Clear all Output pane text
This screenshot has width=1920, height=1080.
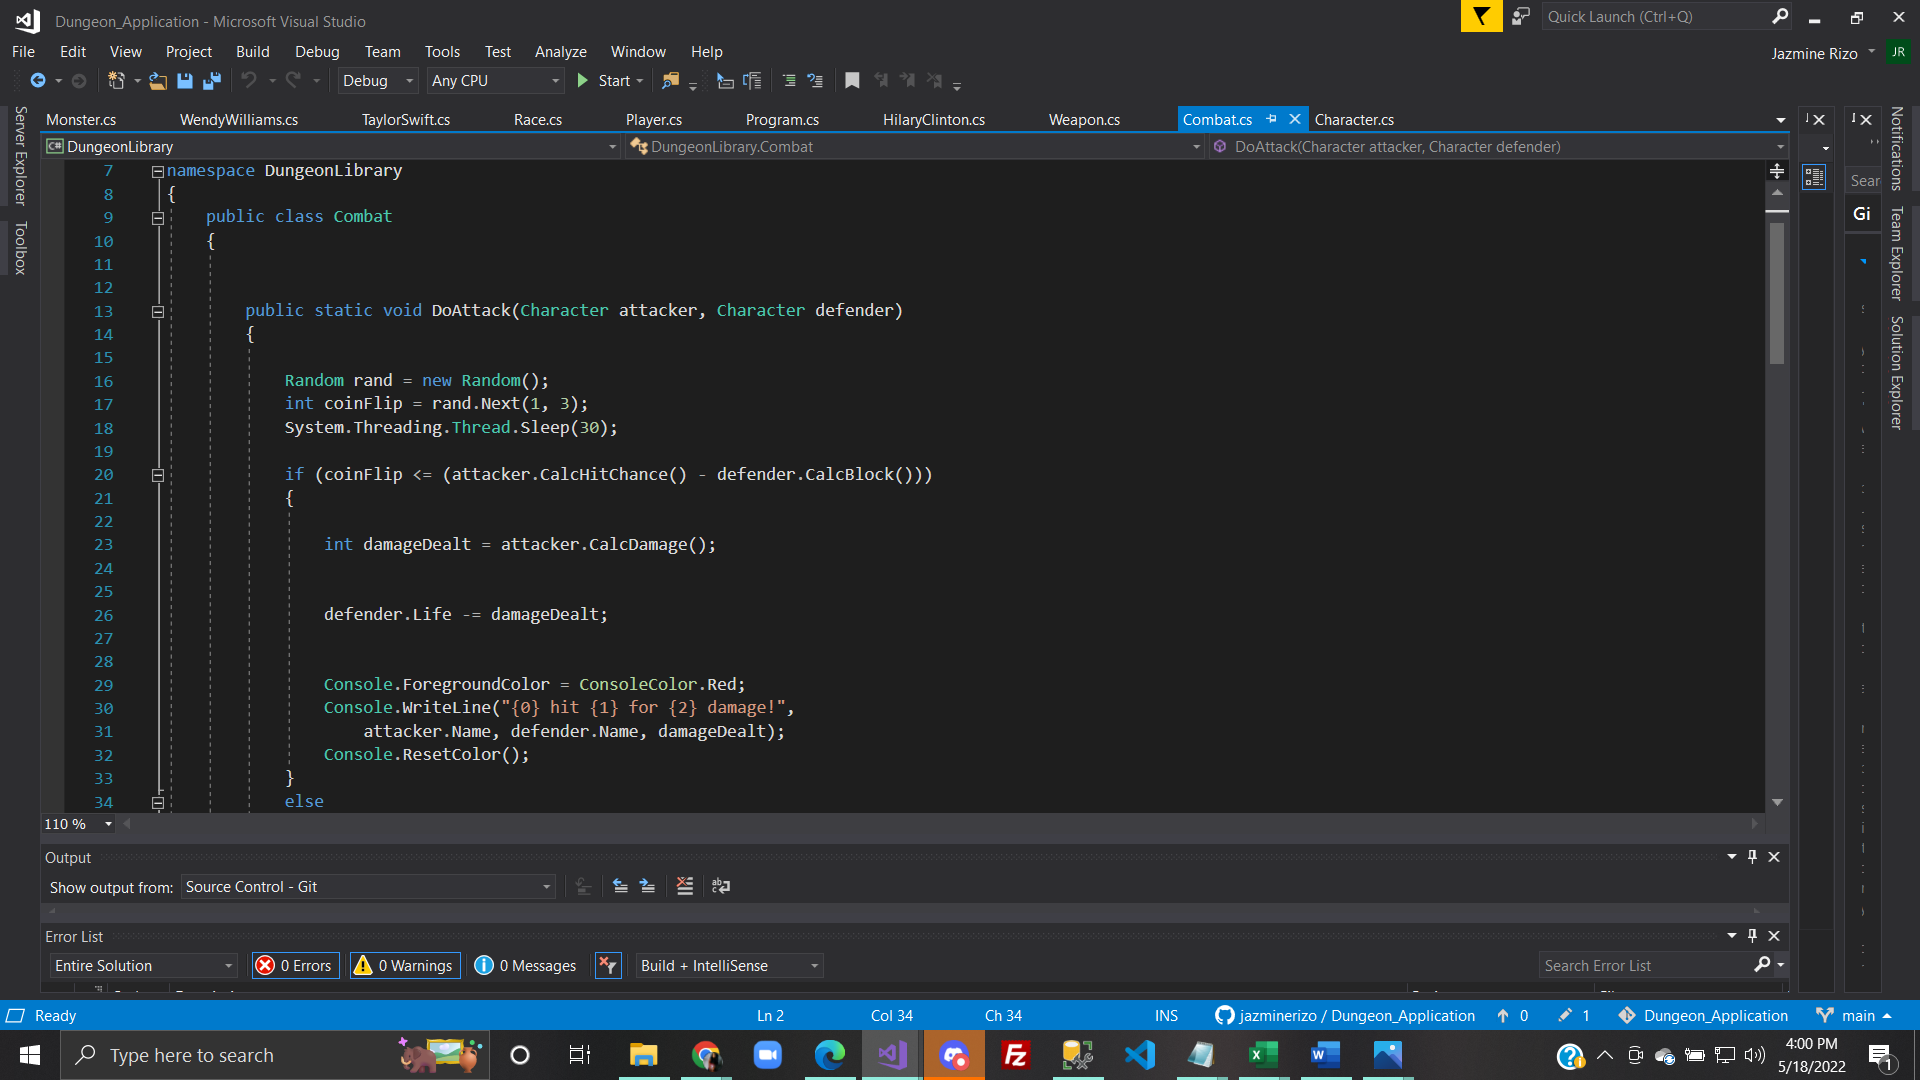coord(685,886)
